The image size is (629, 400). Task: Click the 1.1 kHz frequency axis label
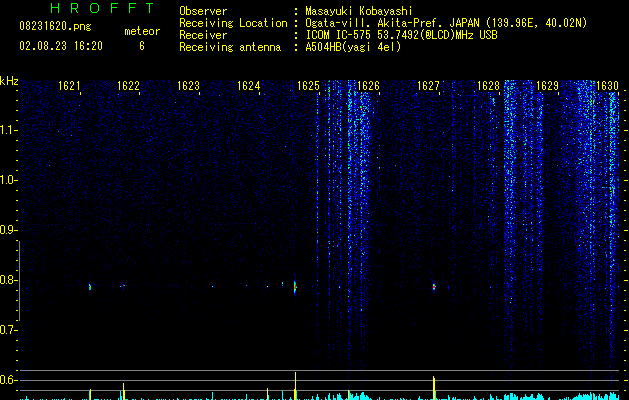(8, 130)
